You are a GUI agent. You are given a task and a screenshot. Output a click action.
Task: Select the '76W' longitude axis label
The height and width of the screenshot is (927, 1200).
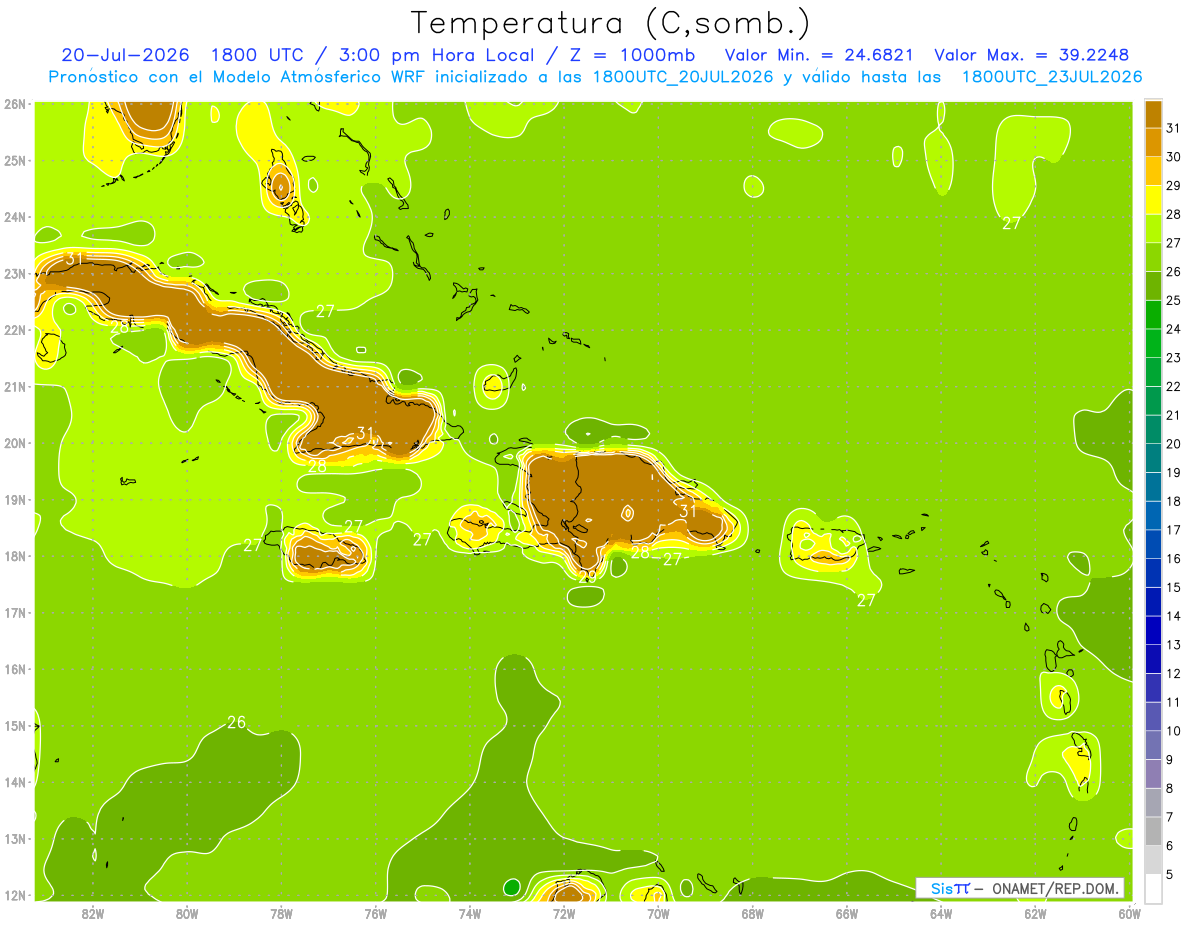[375, 913]
